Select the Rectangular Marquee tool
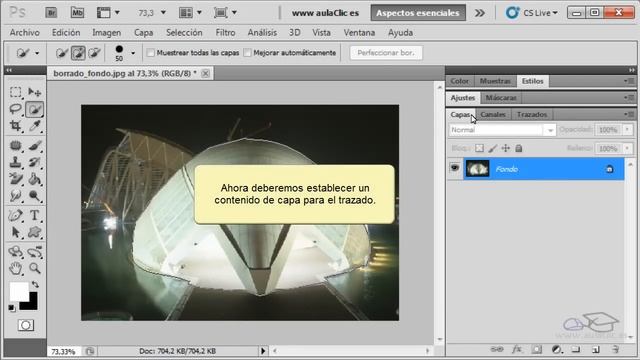Image resolution: width=640 pixels, height=360 pixels. point(16,92)
